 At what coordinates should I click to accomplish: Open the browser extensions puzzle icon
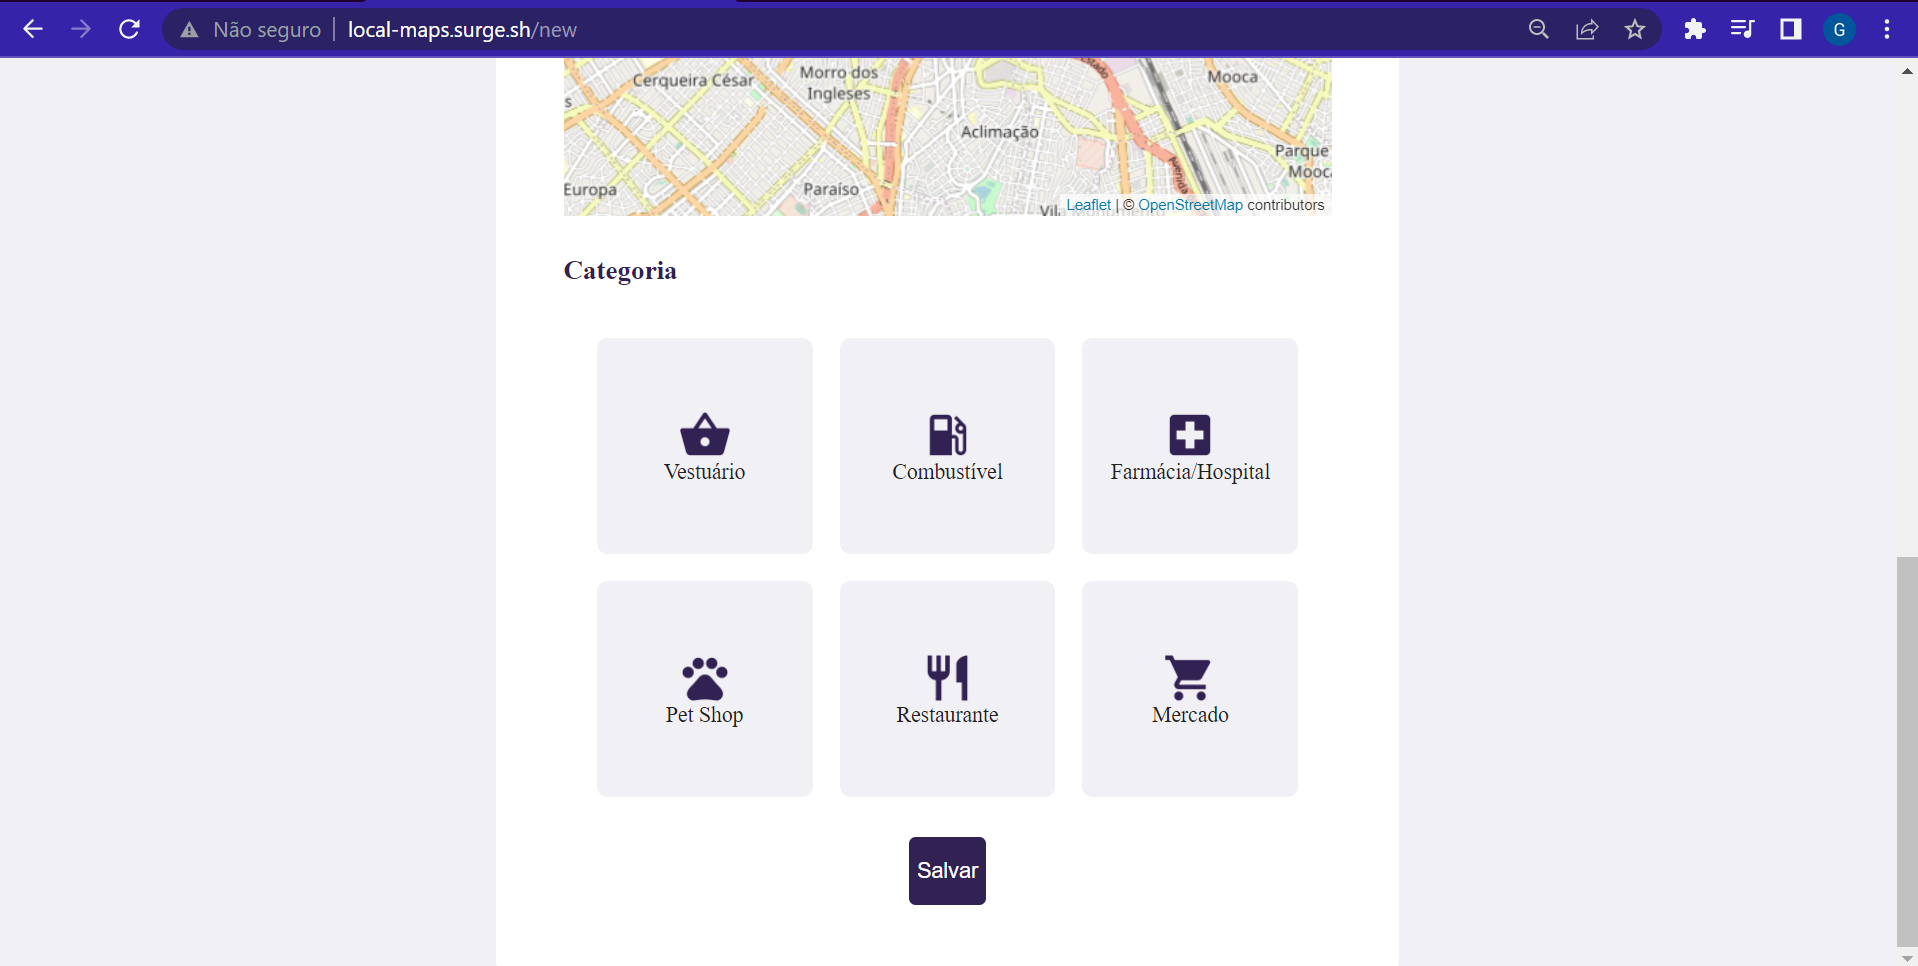coord(1694,29)
